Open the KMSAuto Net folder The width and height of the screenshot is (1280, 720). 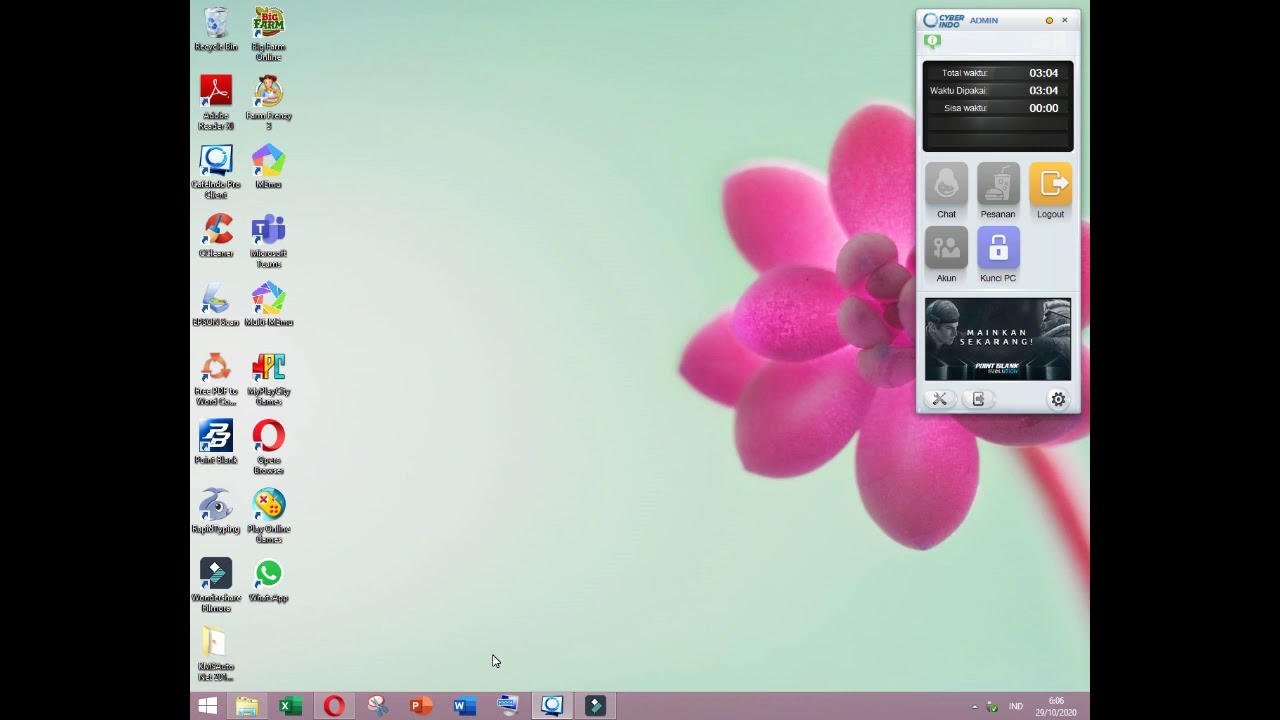[x=216, y=654]
